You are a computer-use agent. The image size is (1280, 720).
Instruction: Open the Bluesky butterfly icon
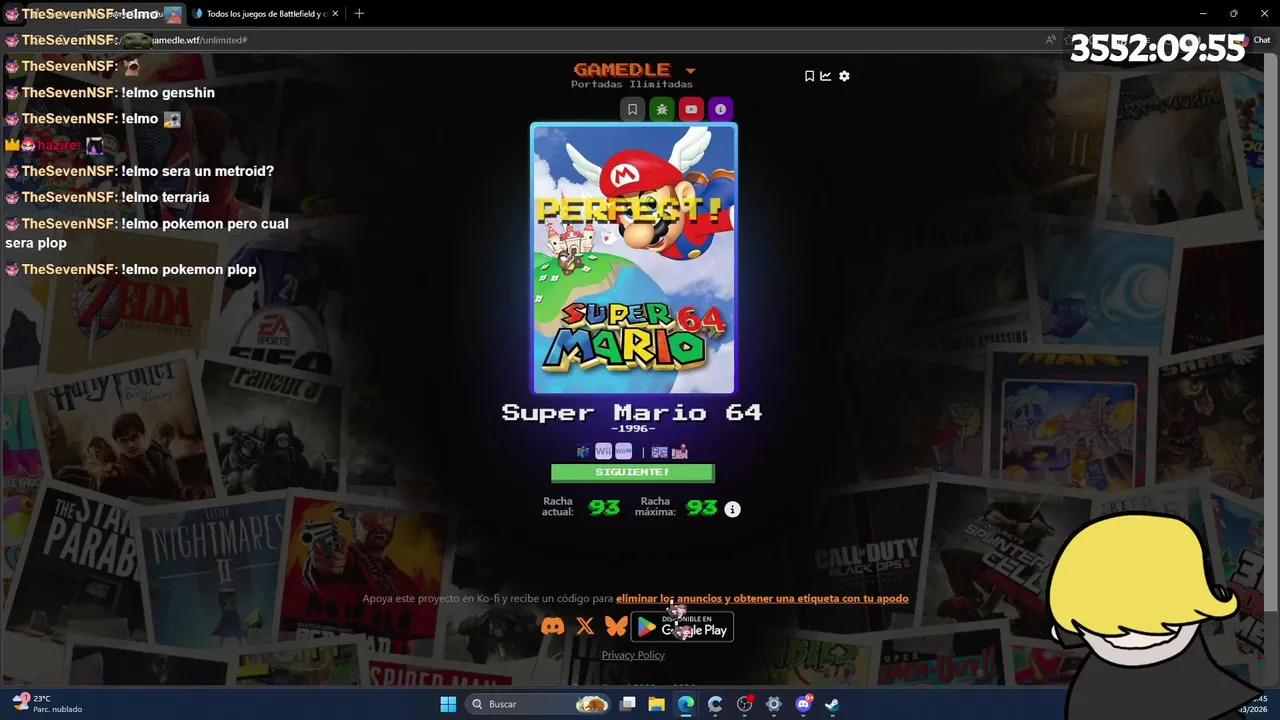[x=616, y=626]
